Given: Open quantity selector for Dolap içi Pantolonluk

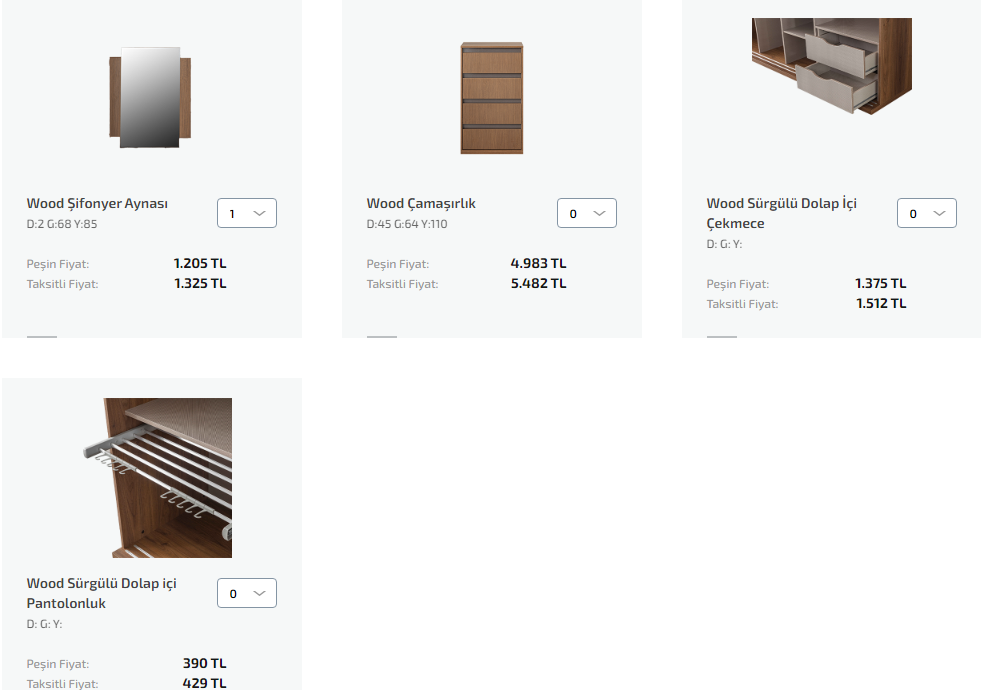Looking at the screenshot, I should (247, 593).
